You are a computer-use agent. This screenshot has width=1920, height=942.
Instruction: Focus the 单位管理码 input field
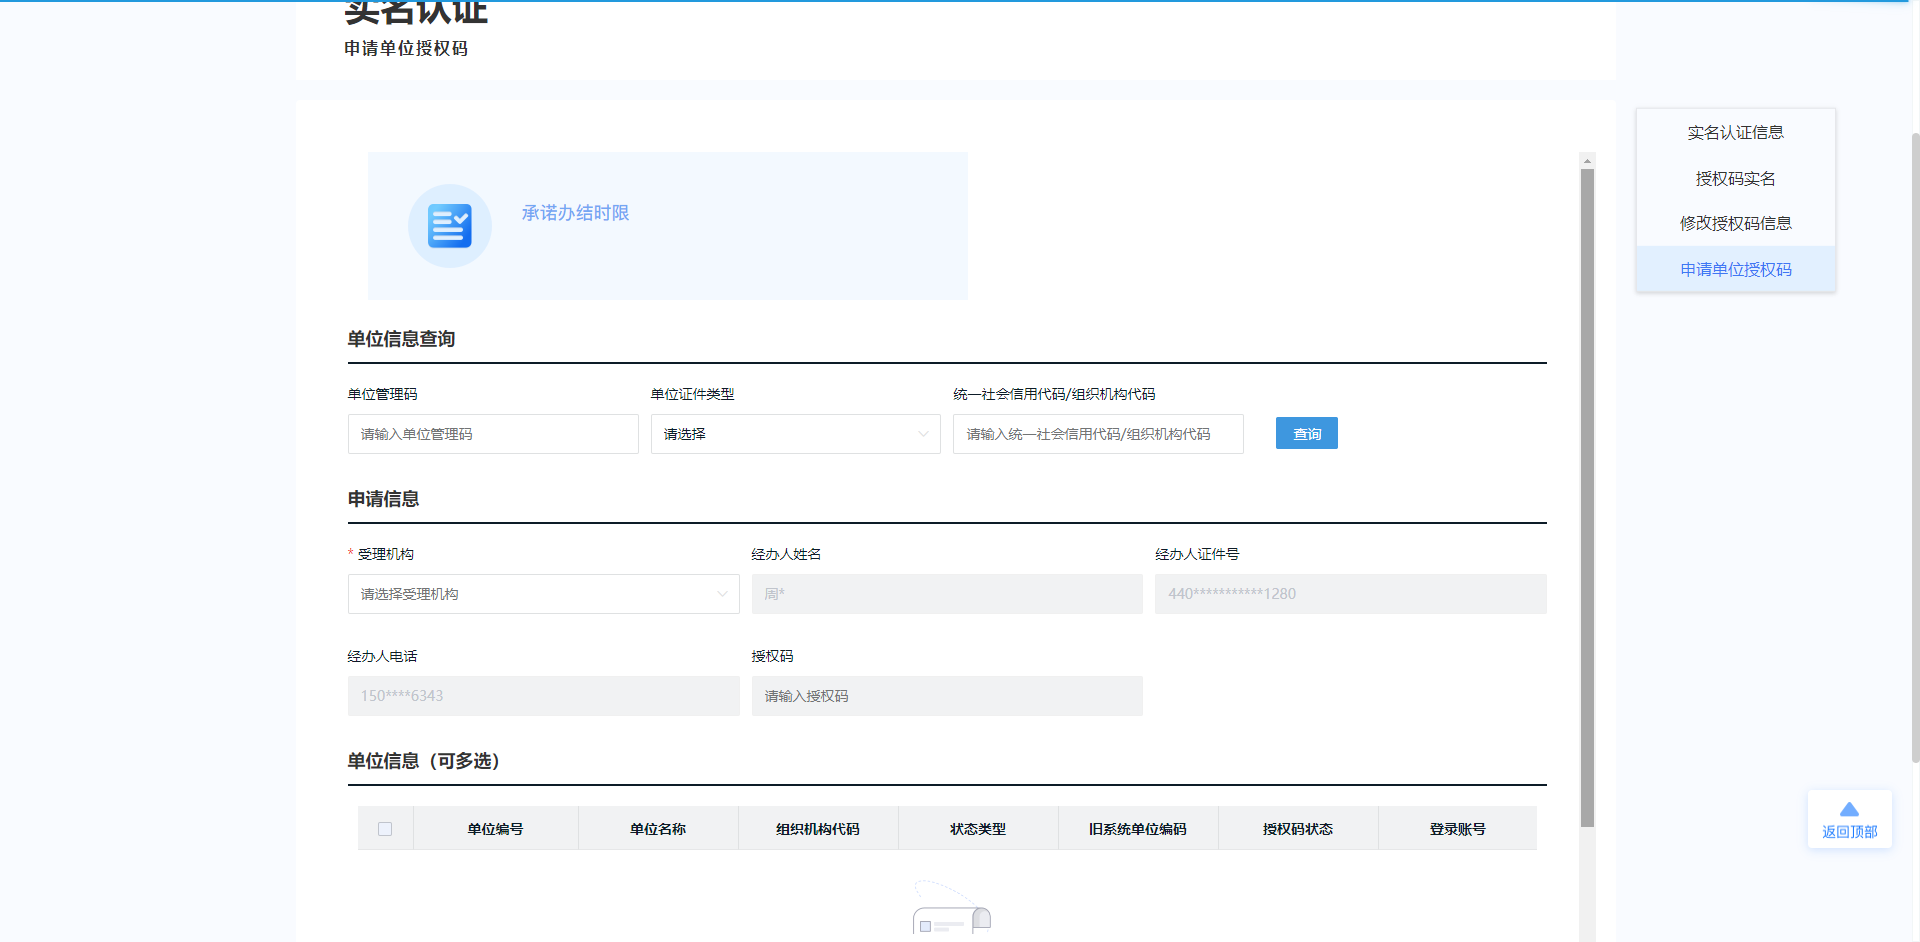tap(493, 434)
